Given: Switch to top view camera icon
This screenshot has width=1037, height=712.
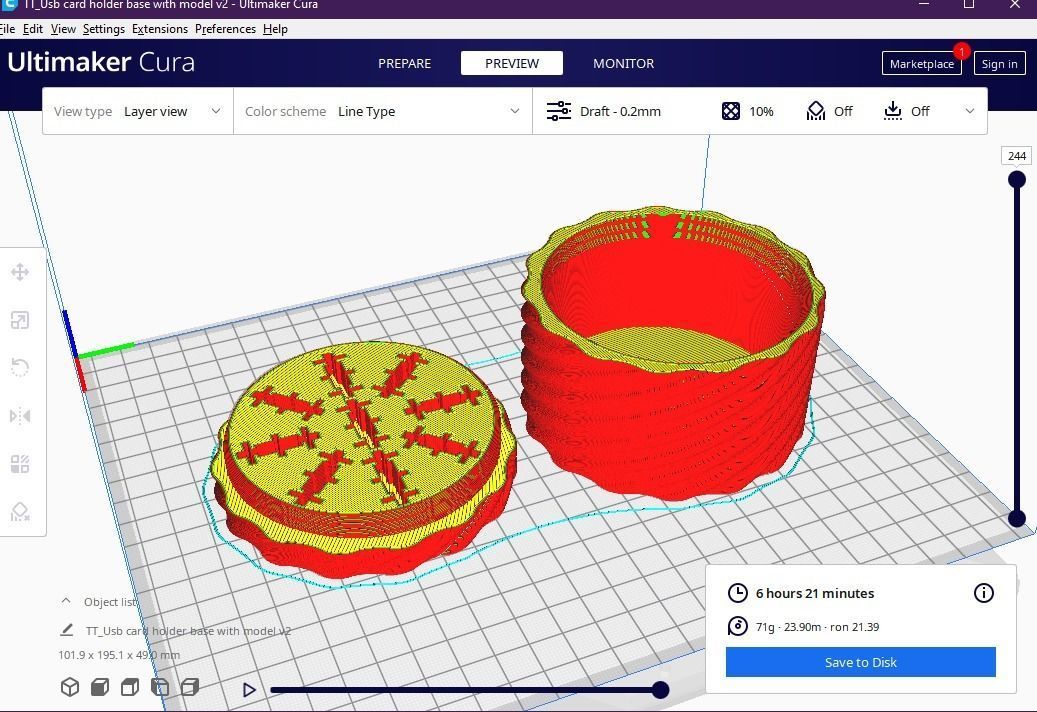Looking at the screenshot, I should (130, 688).
